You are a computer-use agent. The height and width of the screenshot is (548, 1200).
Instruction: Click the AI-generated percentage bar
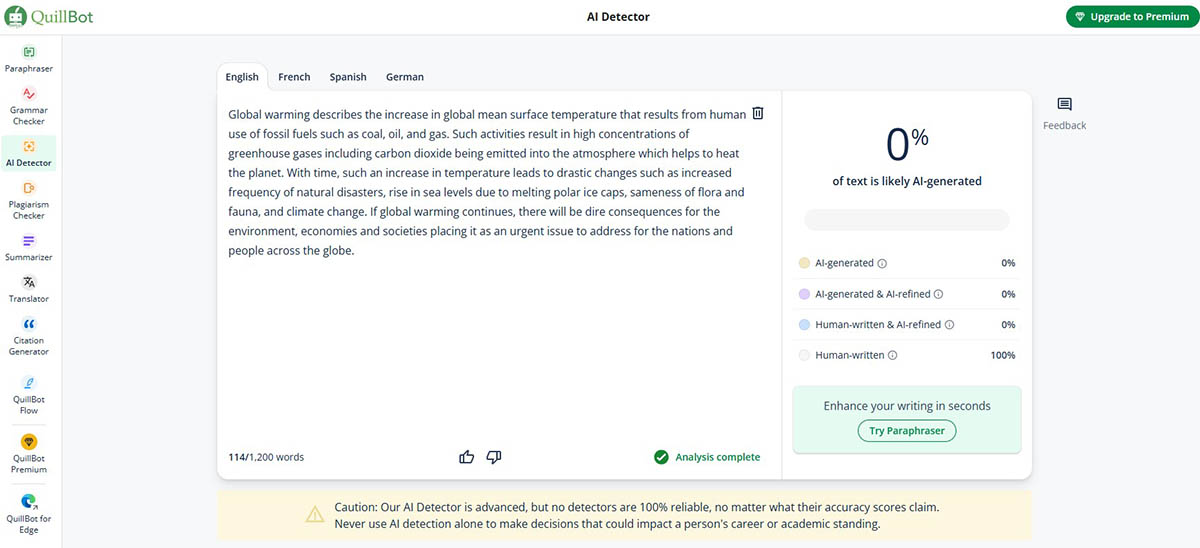[907, 220]
